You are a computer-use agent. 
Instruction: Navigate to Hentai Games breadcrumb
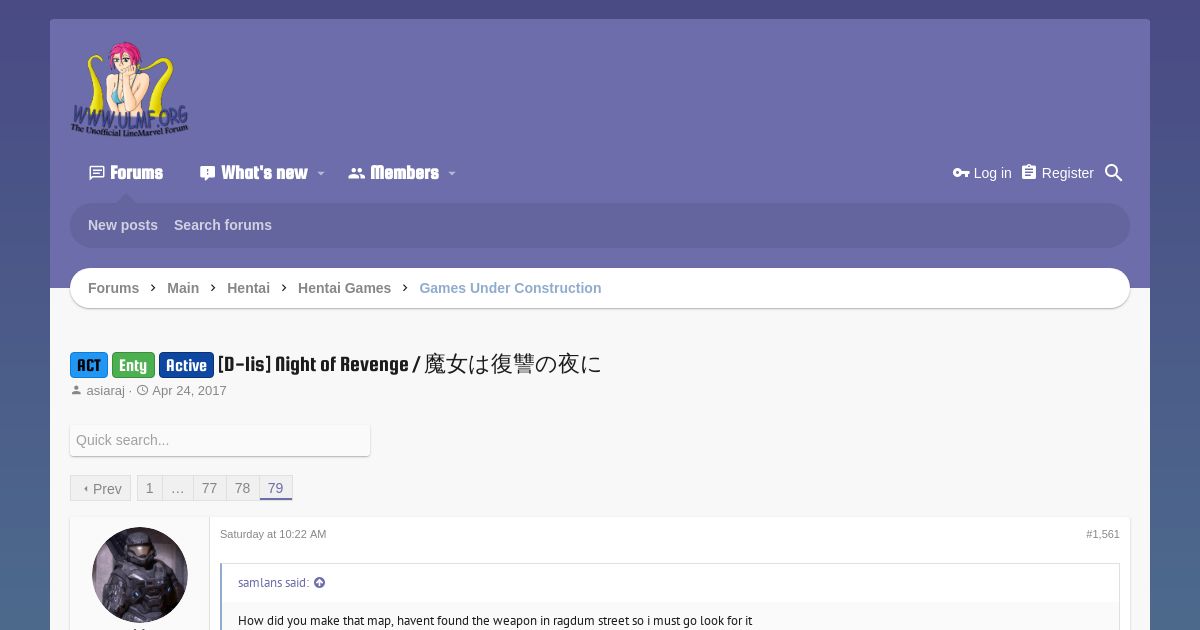344,288
